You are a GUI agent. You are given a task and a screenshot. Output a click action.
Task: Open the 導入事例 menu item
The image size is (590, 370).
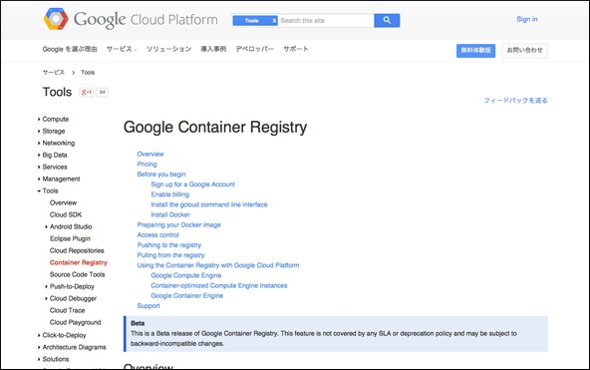click(213, 49)
